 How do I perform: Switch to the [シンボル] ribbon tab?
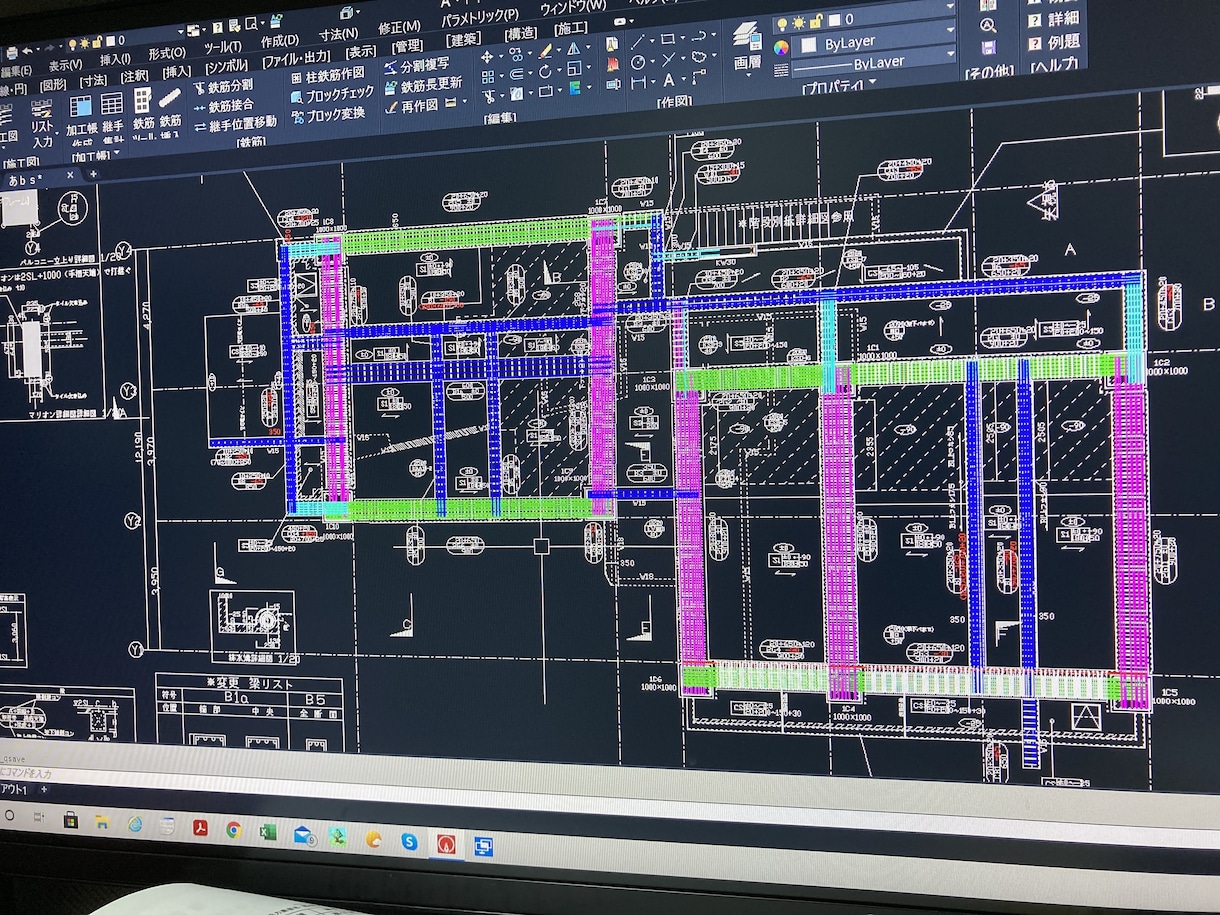point(226,65)
